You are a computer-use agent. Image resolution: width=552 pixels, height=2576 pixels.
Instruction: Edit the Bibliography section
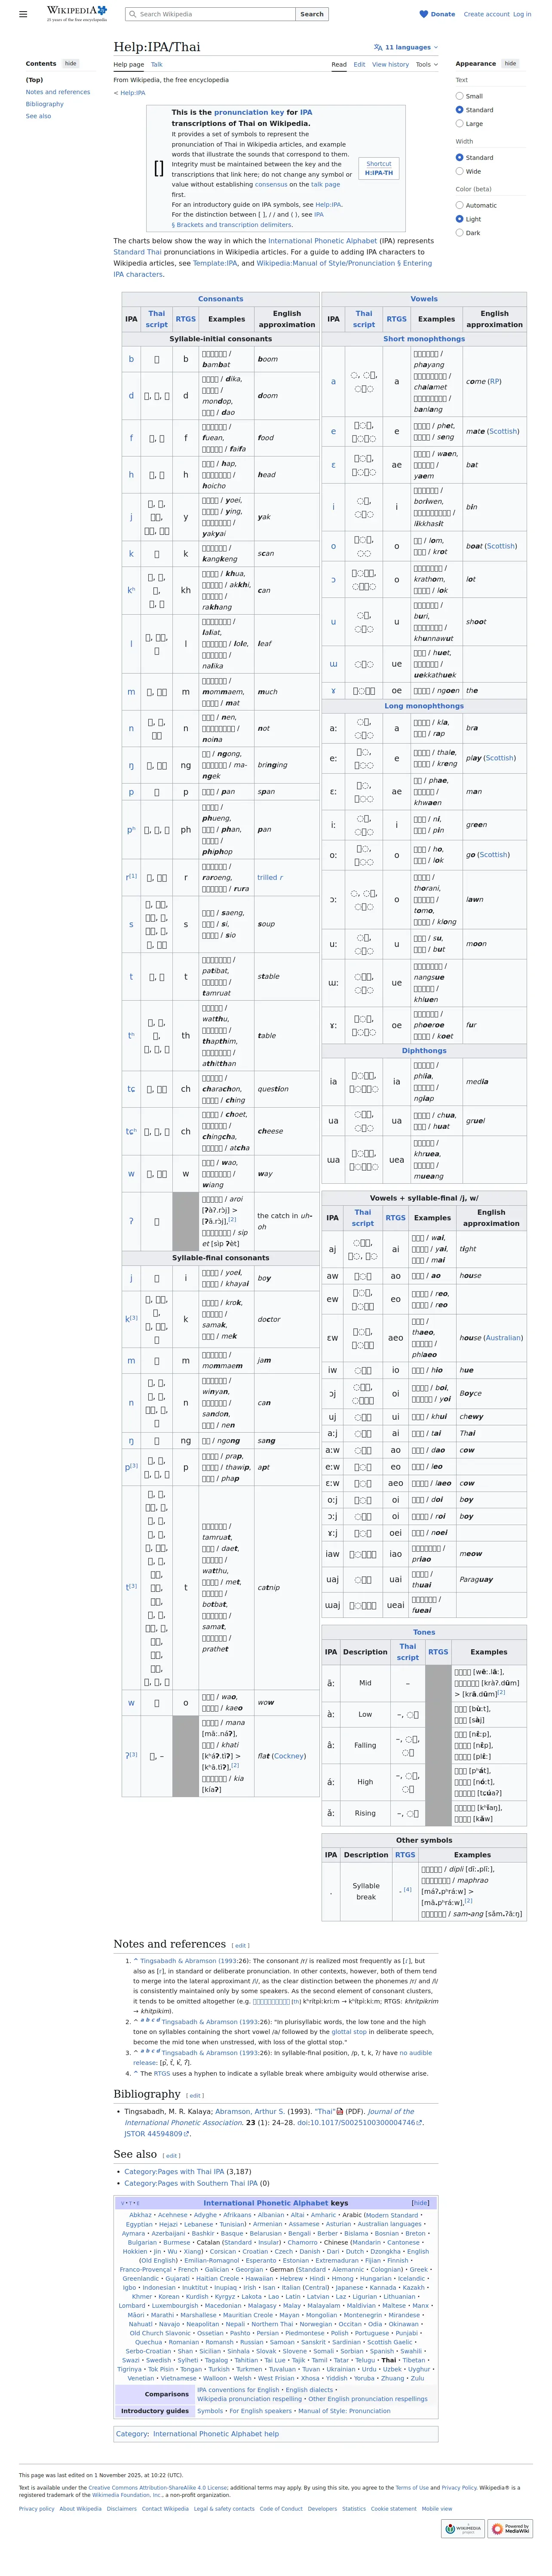click(195, 2095)
